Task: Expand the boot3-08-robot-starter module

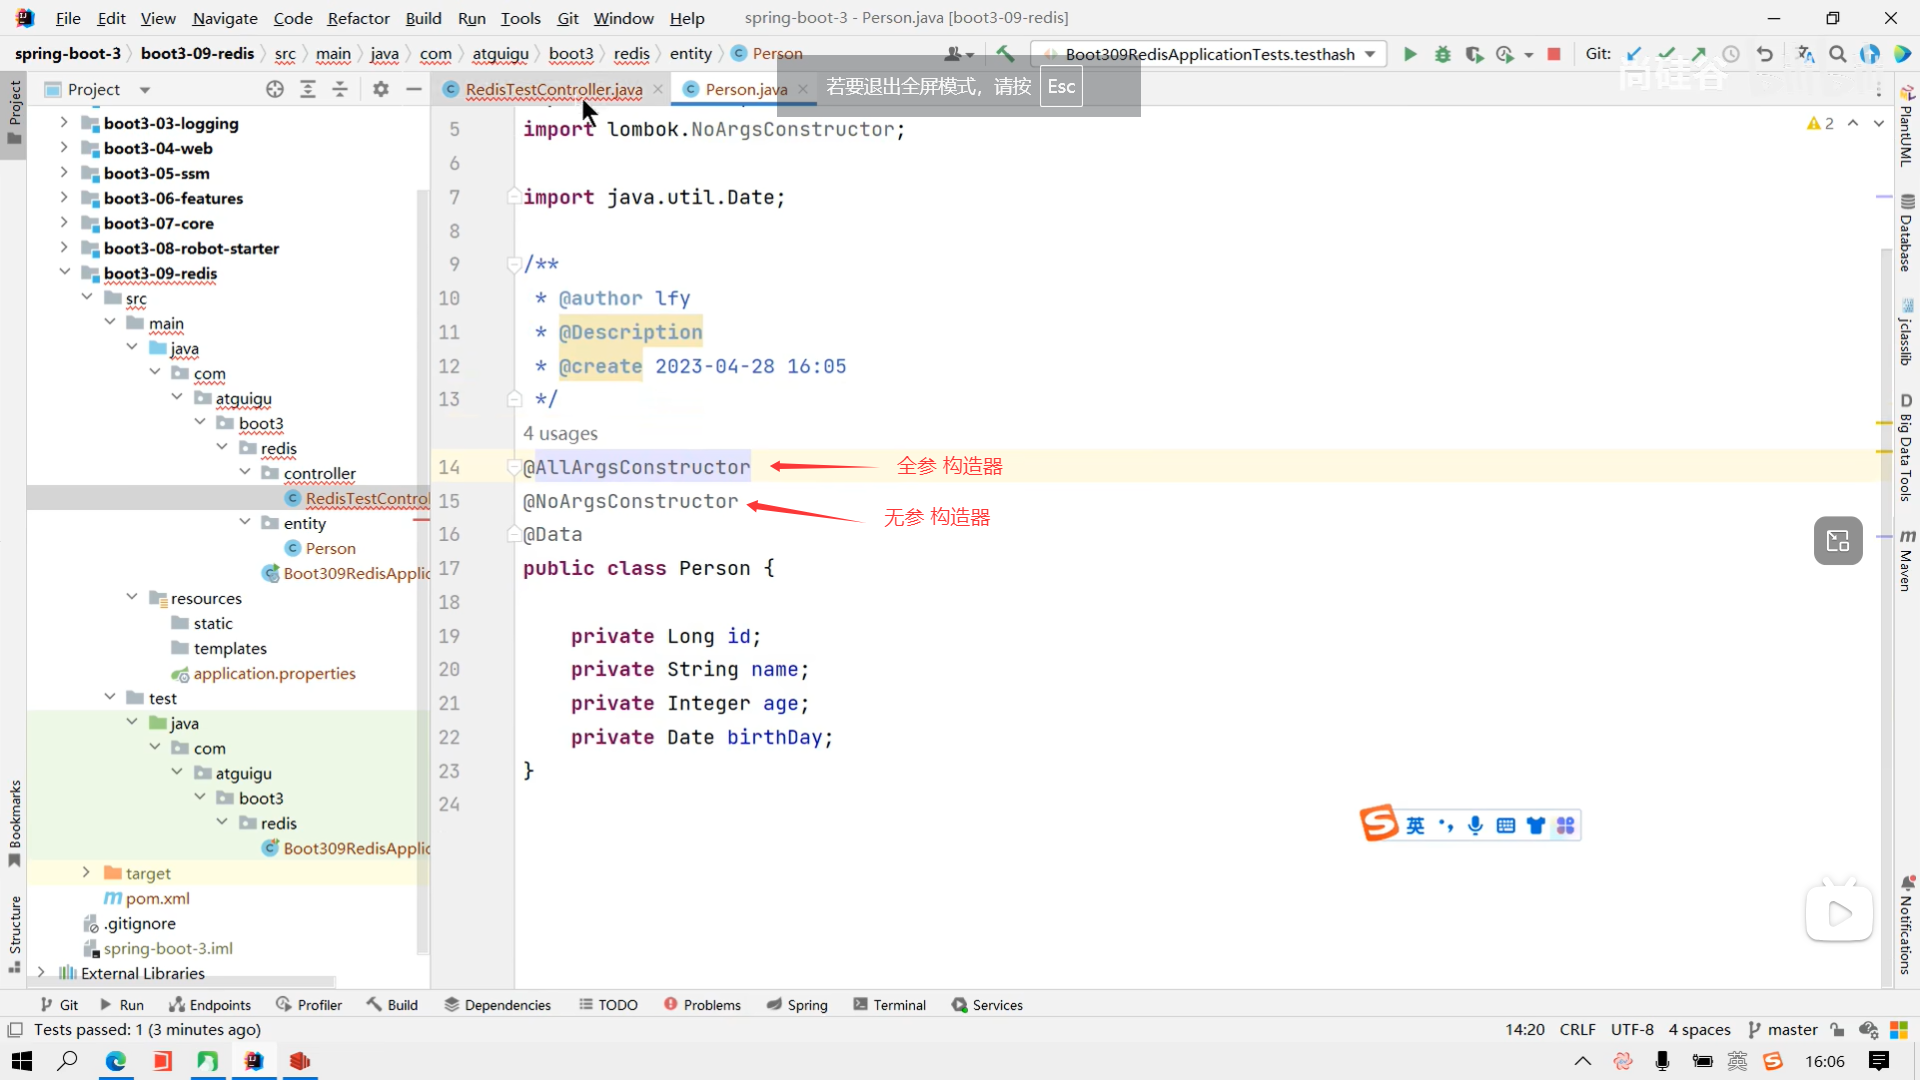Action: (64, 248)
